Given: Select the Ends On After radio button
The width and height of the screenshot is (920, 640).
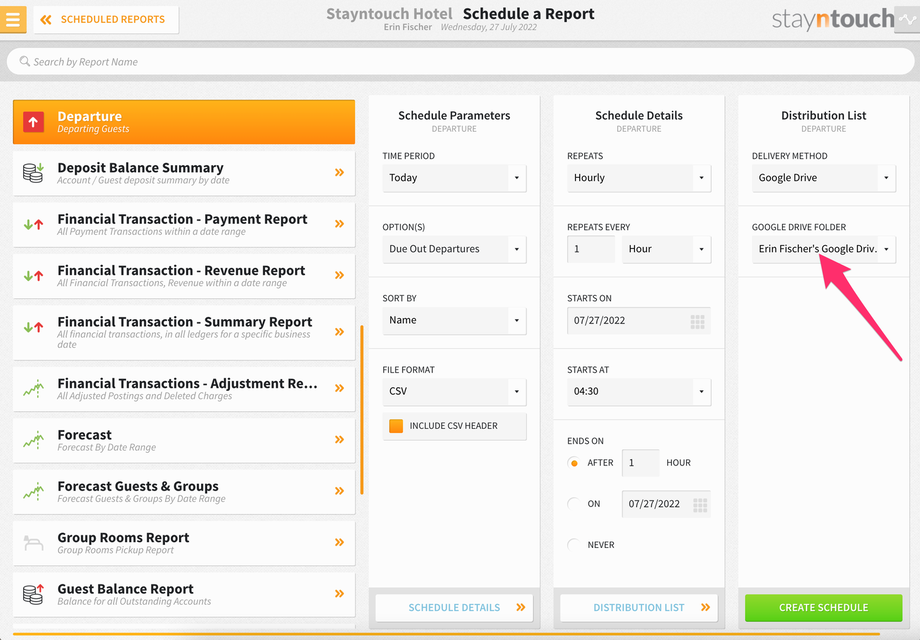Looking at the screenshot, I should pos(574,463).
